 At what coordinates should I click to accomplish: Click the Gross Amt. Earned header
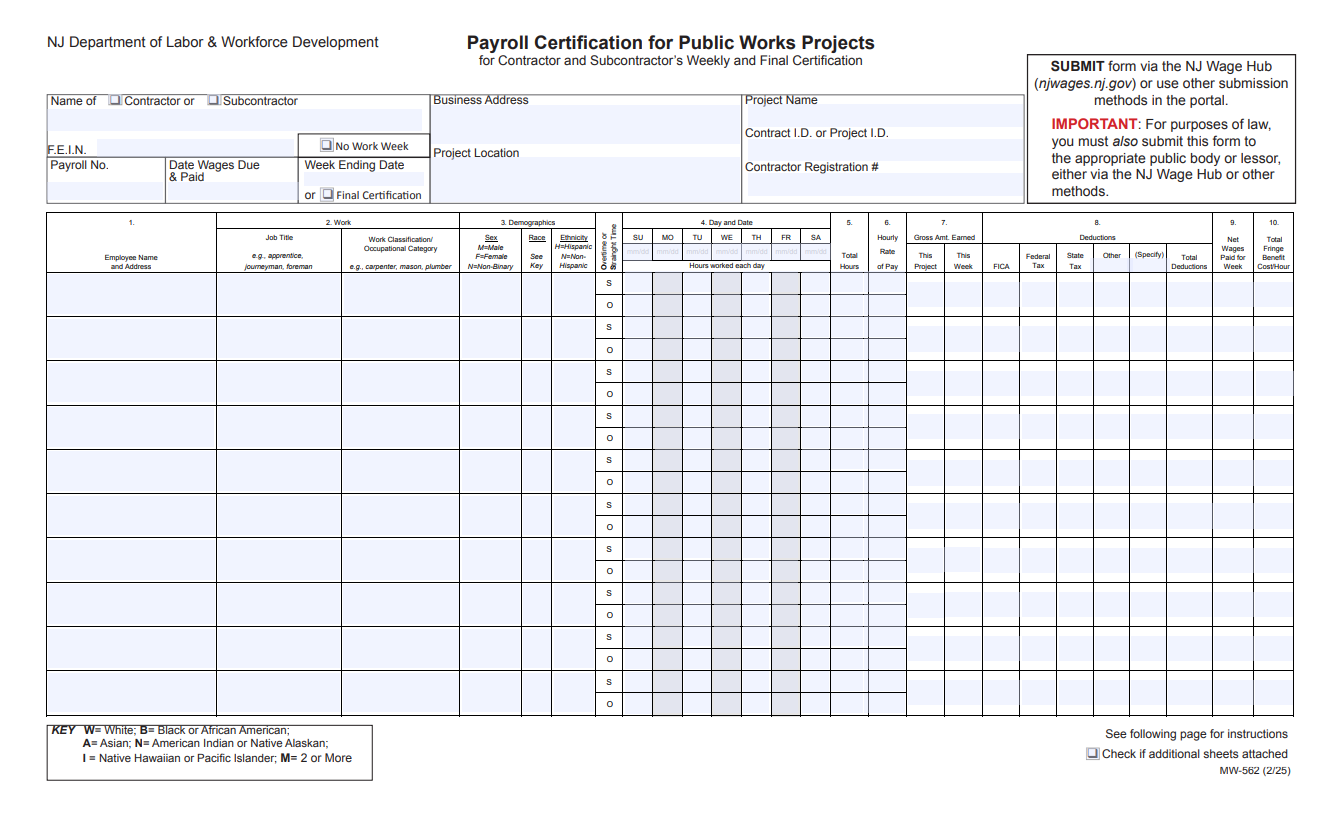[x=944, y=238]
